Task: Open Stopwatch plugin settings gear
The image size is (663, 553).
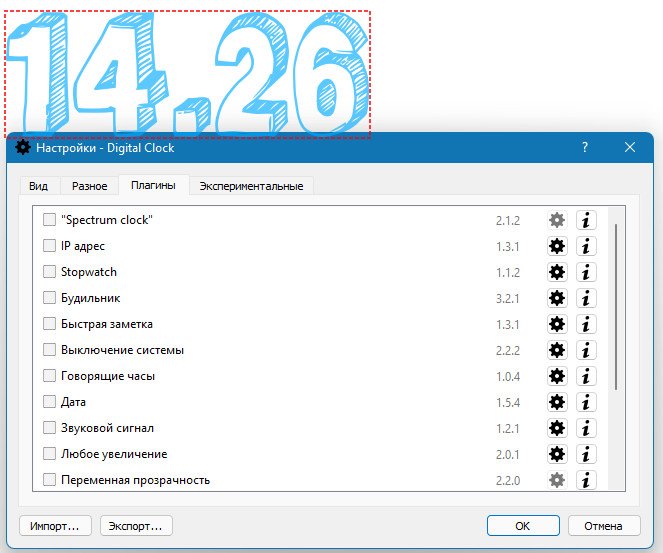Action: (557, 272)
